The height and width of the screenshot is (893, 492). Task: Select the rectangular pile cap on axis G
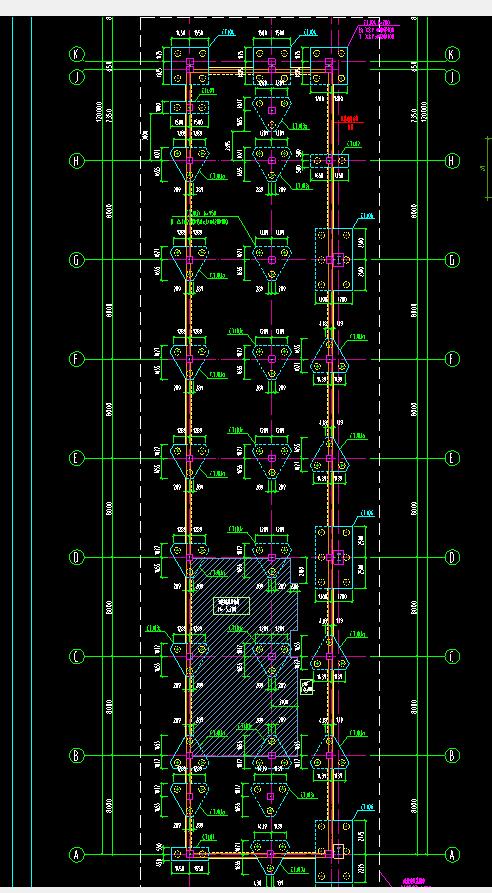[335, 260]
